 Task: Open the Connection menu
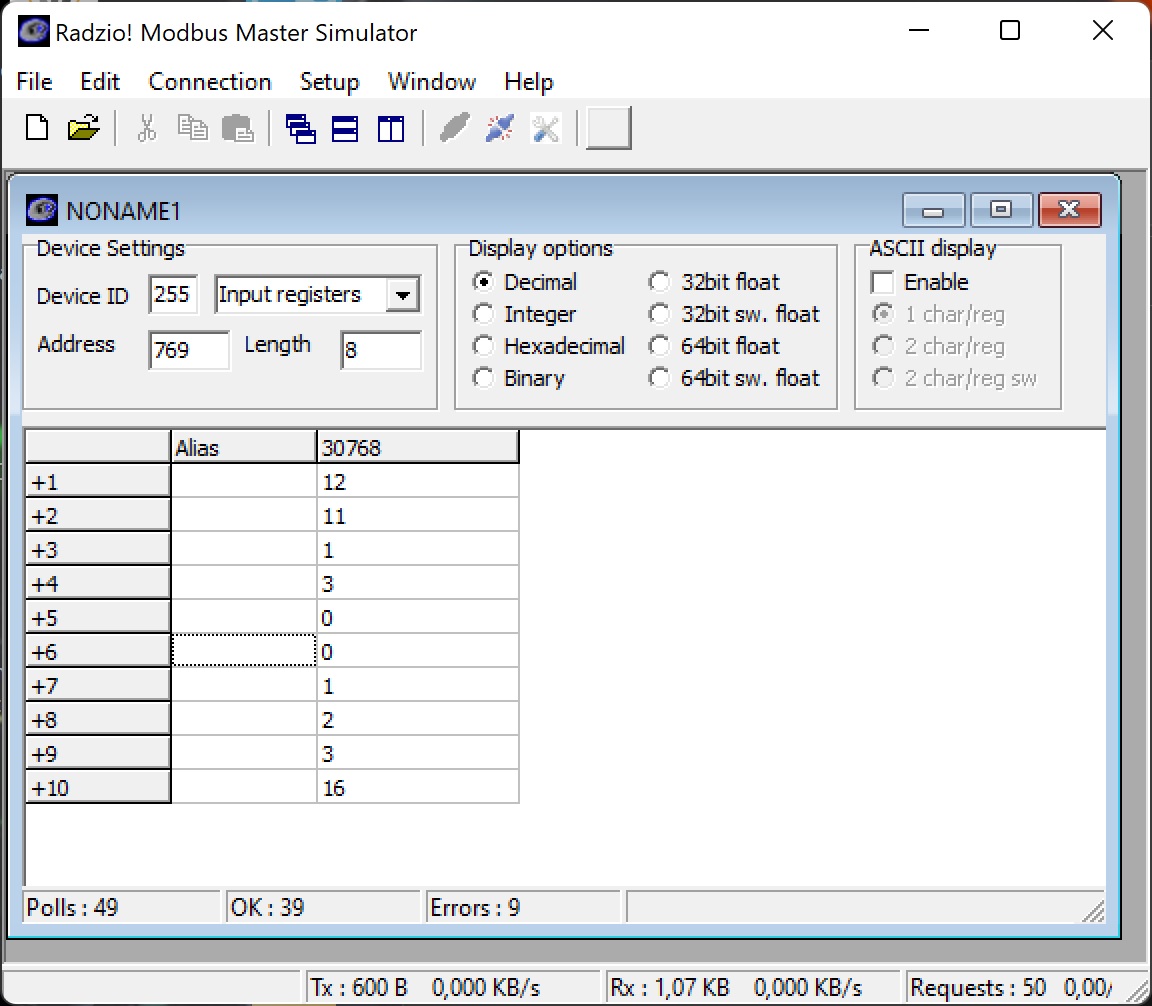coord(210,81)
